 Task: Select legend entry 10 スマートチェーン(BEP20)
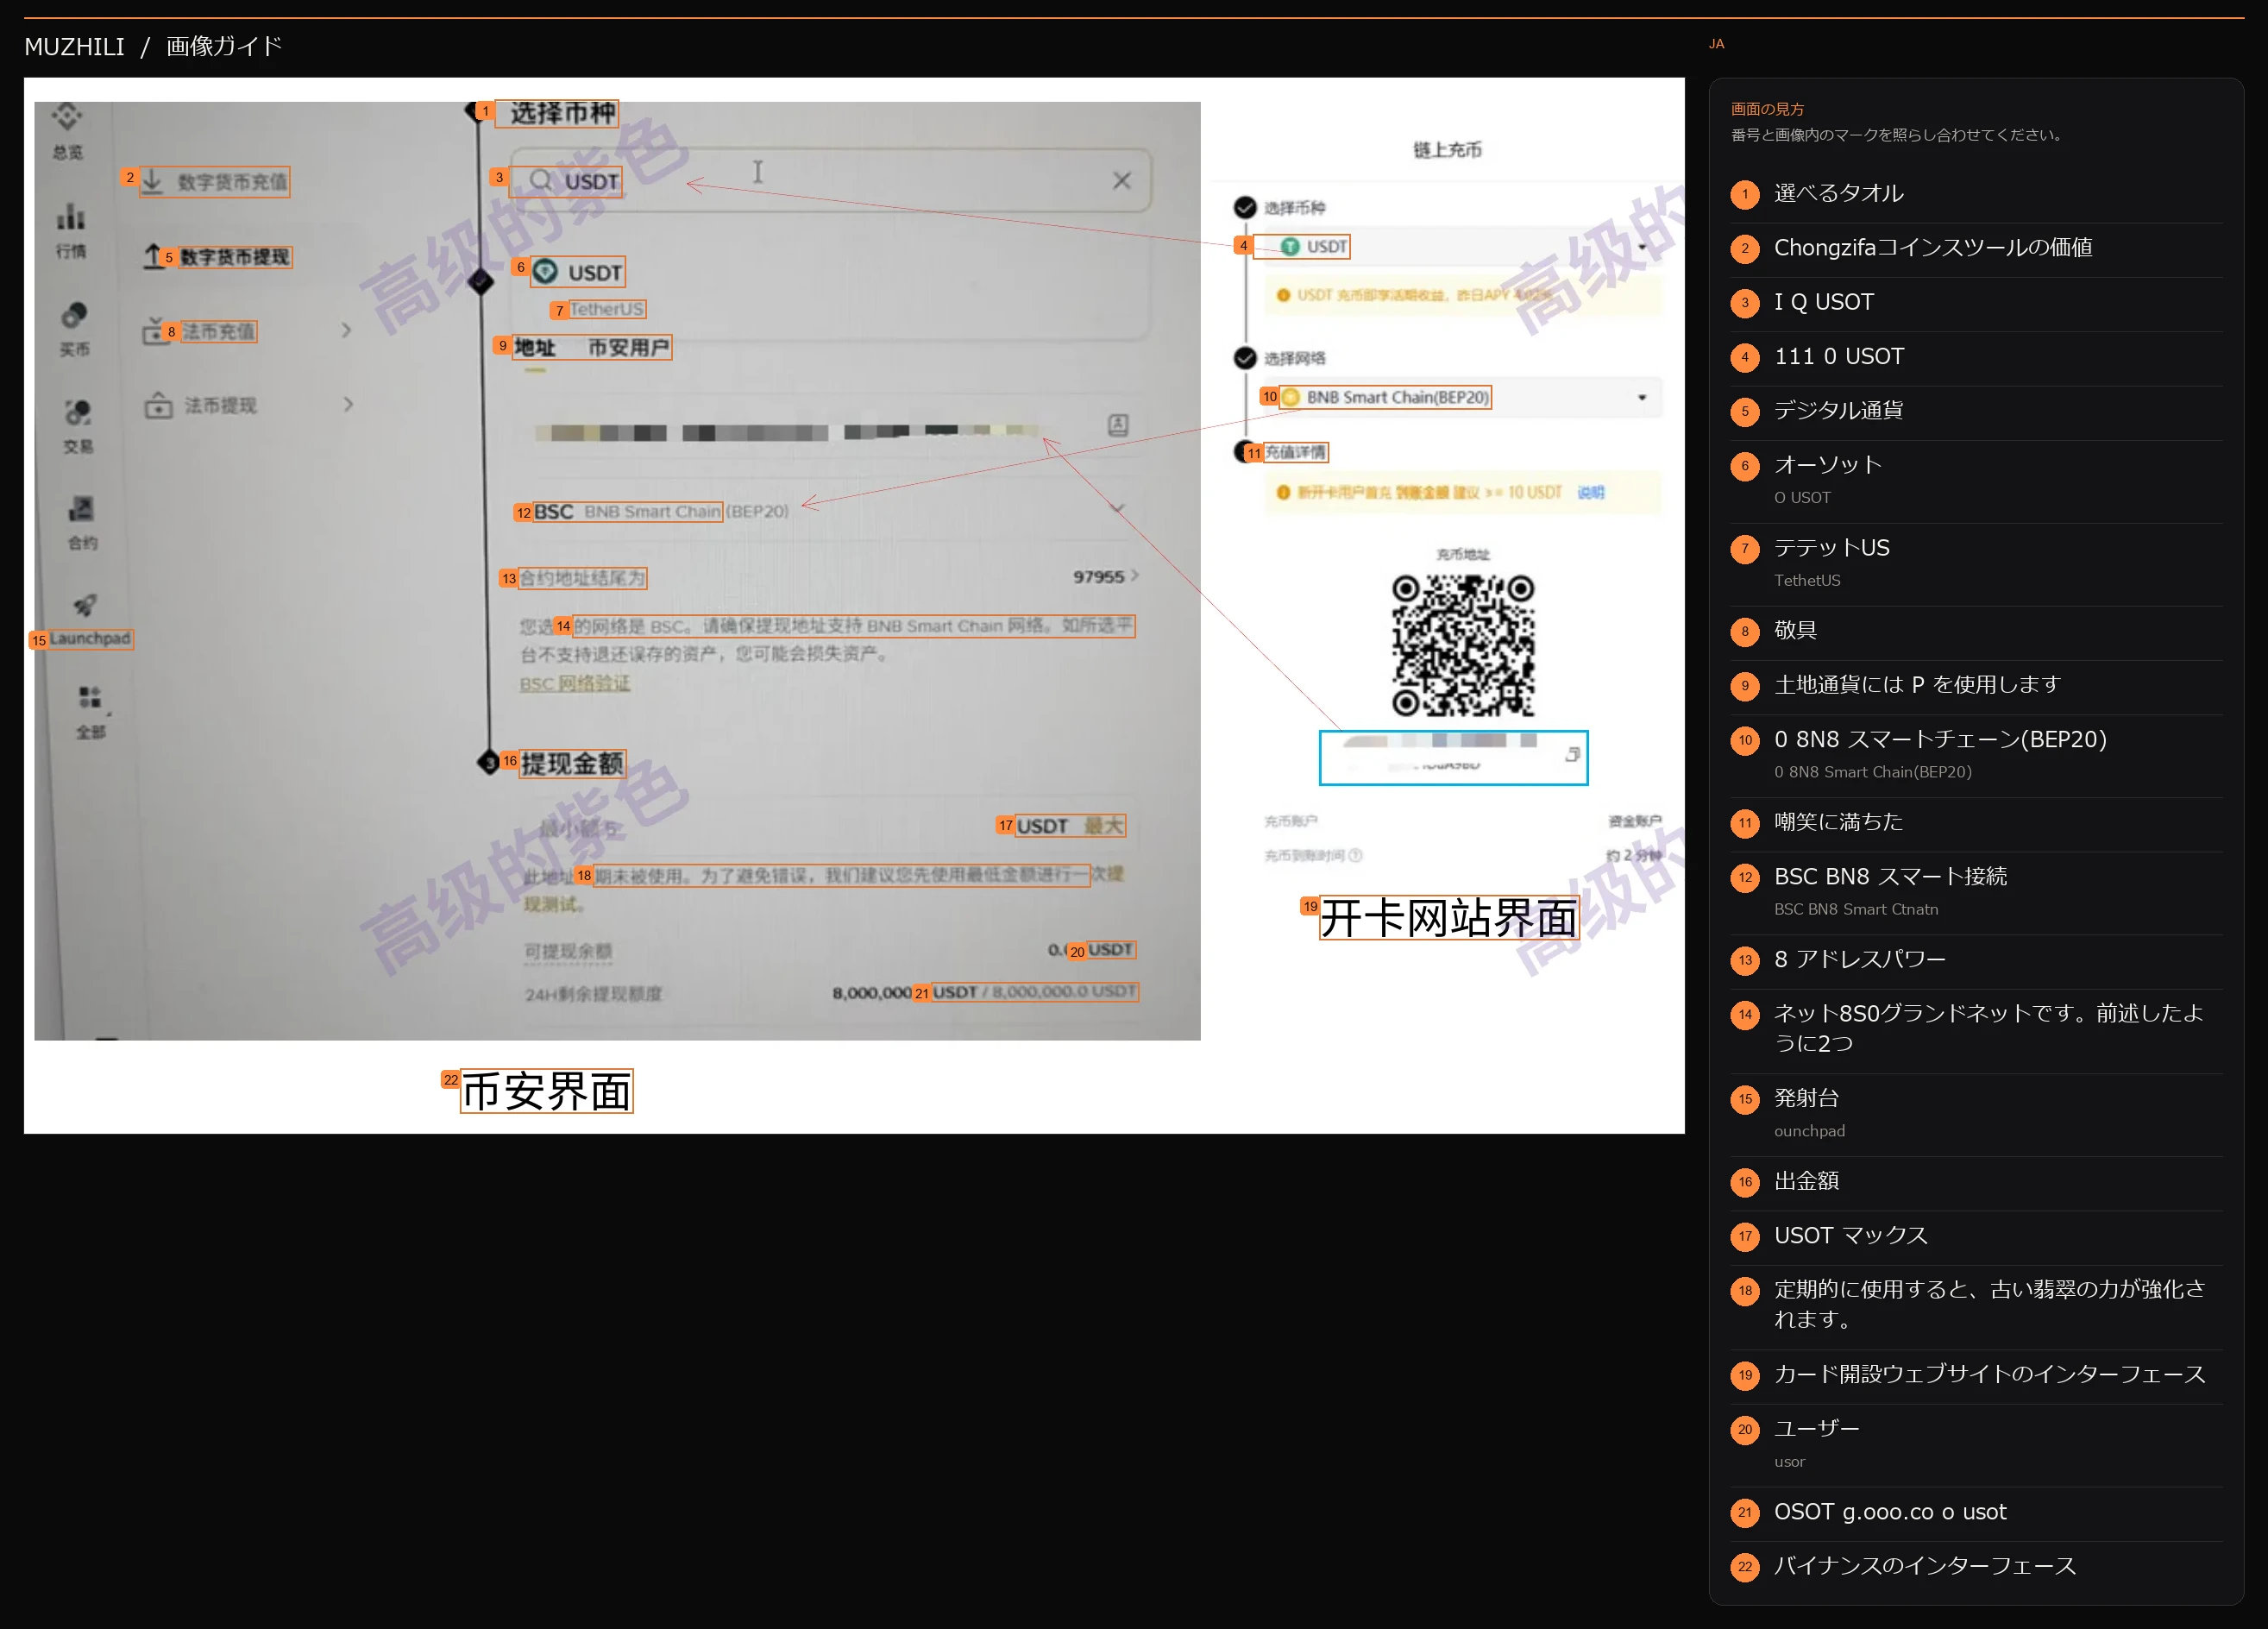pyautogui.click(x=1976, y=754)
